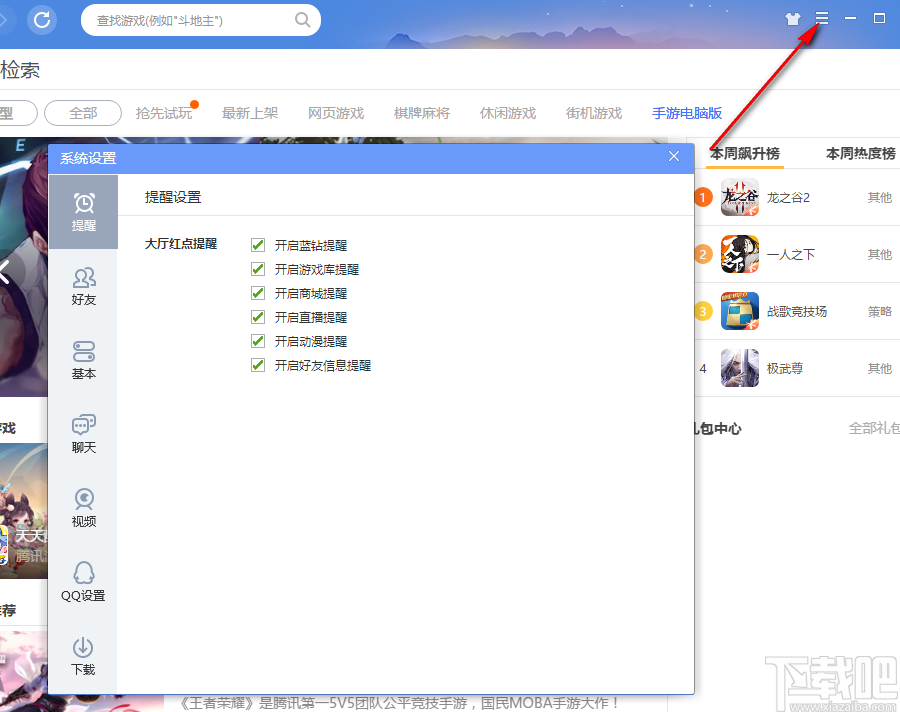900x712 pixels.
Task: Click the refresh icon in the toolbar
Action: click(x=41, y=19)
